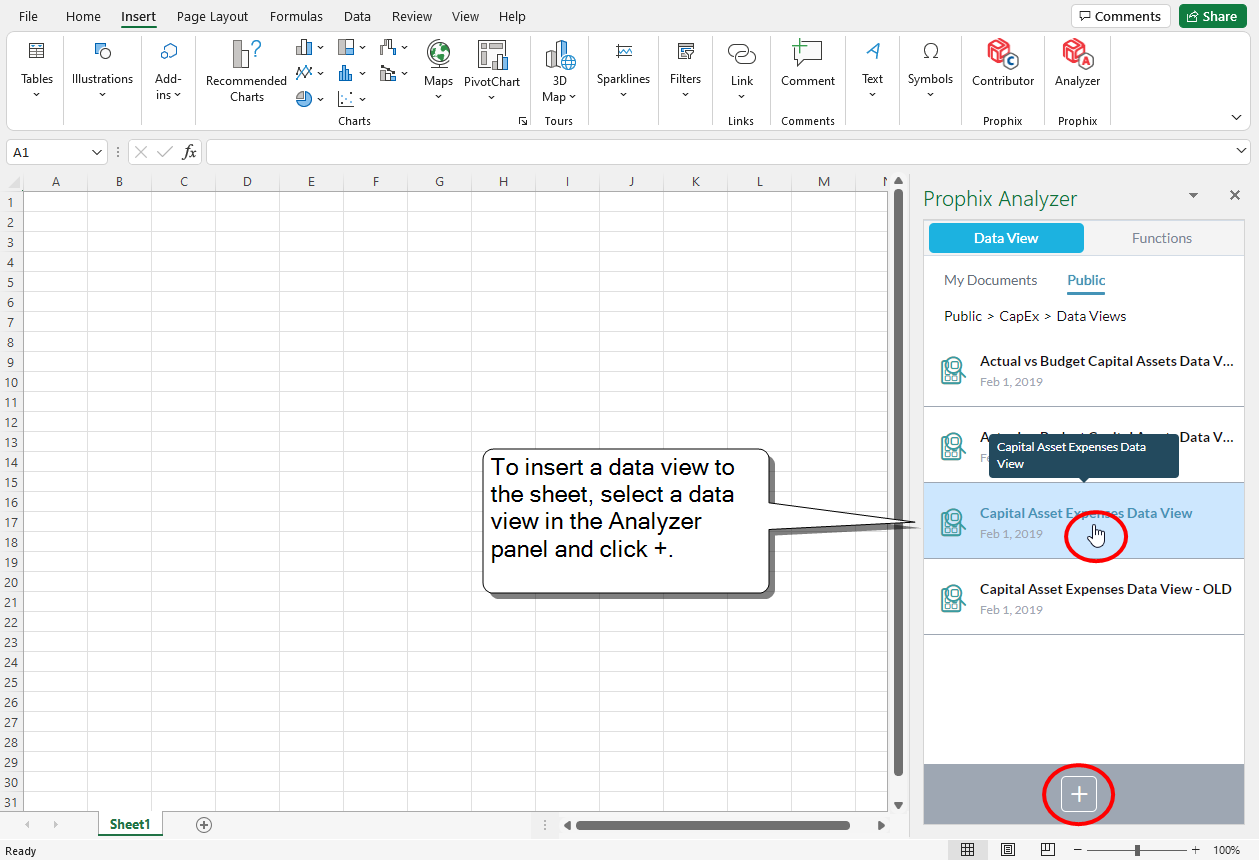
Task: Select the Sheet1 worksheet tab
Action: click(130, 824)
